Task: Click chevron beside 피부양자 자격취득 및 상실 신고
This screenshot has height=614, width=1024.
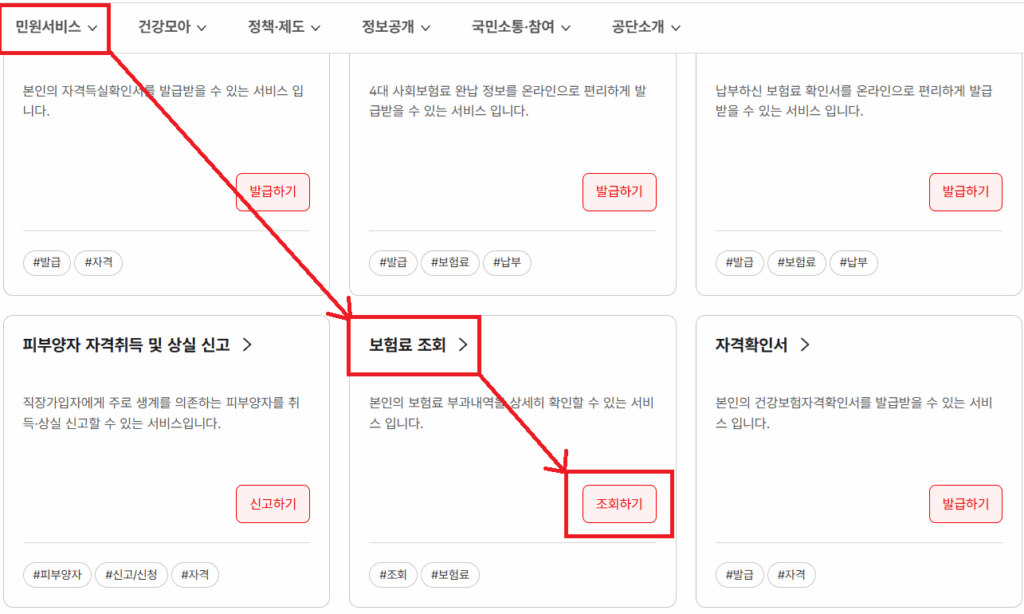Action: pos(248,344)
